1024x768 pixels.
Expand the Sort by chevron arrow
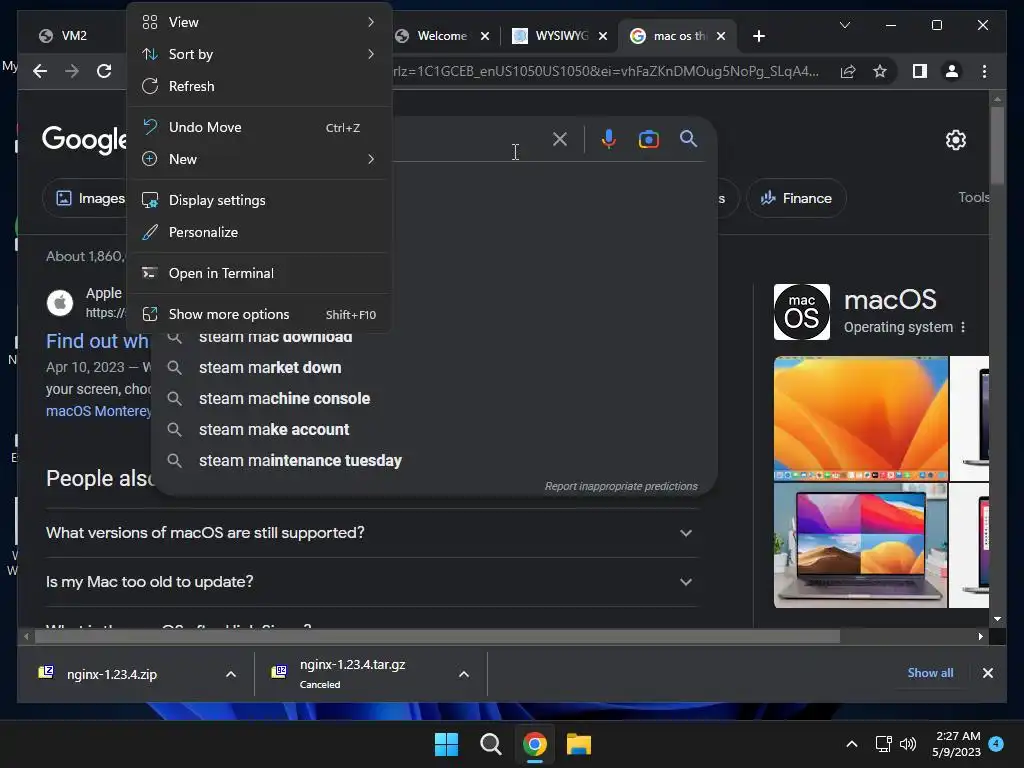(x=371, y=54)
